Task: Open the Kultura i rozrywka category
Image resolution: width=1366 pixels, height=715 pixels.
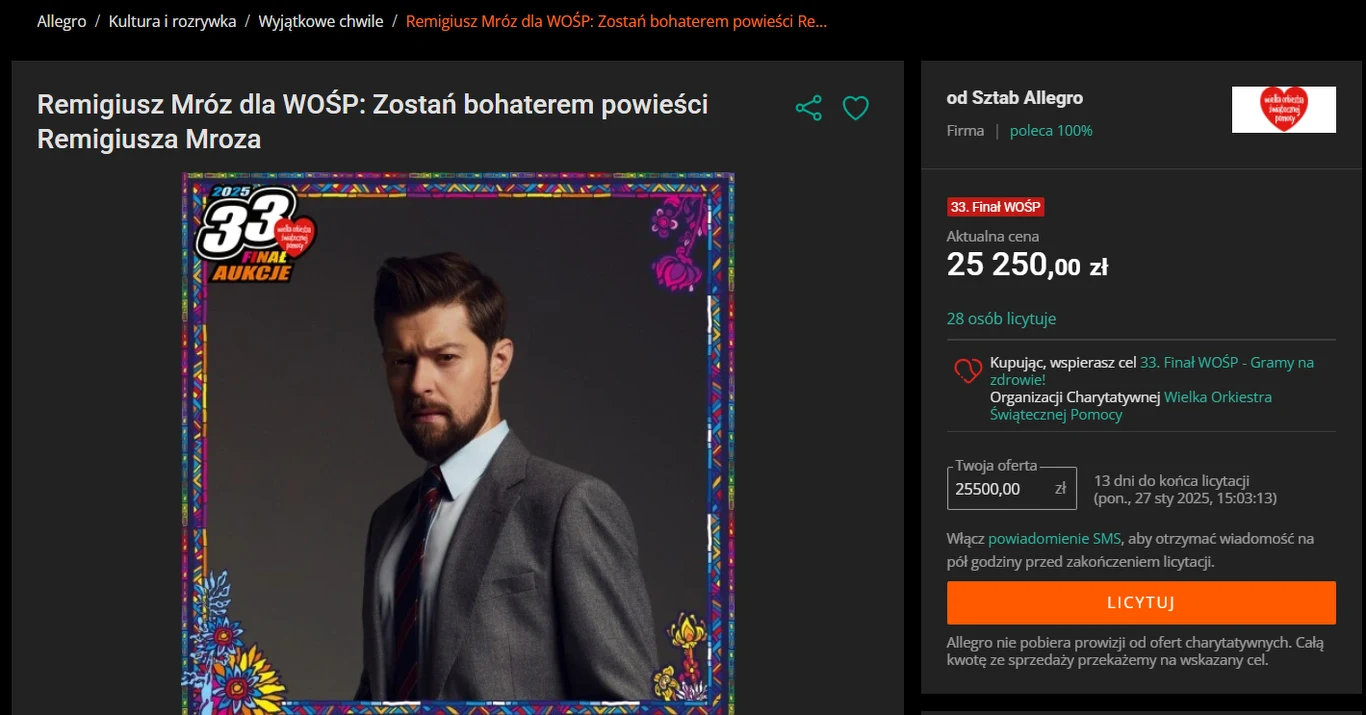Action: (172, 20)
